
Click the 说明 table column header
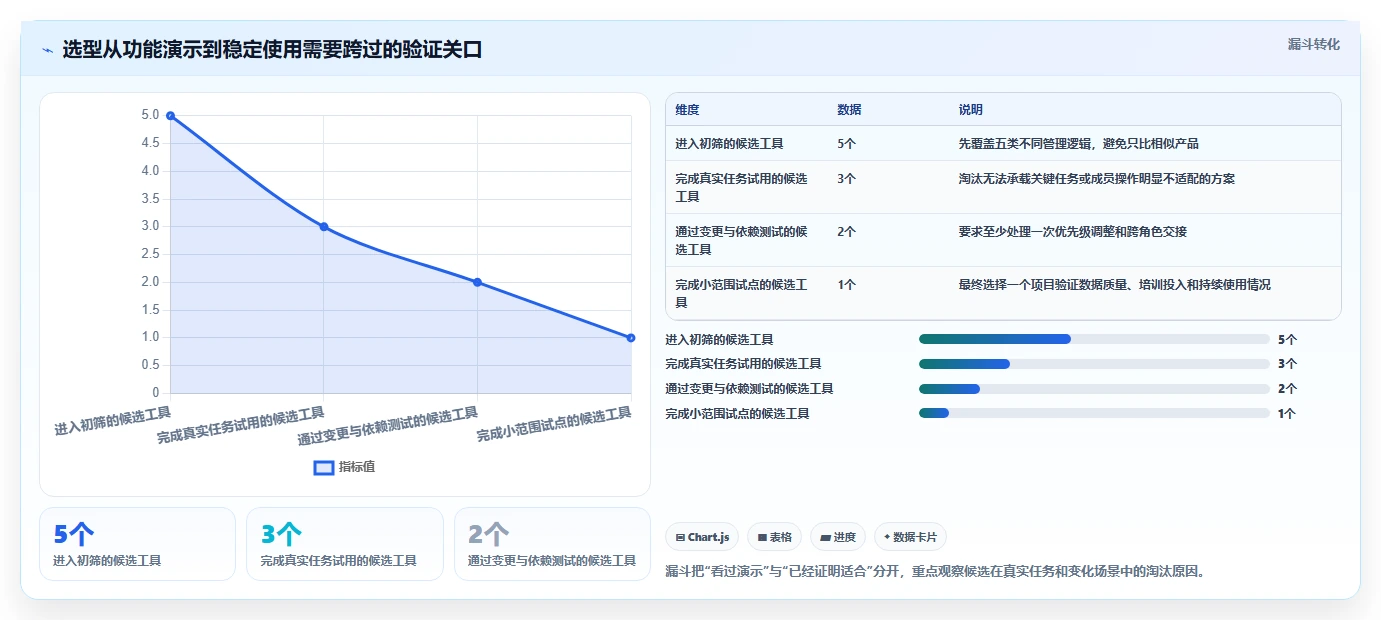point(970,110)
